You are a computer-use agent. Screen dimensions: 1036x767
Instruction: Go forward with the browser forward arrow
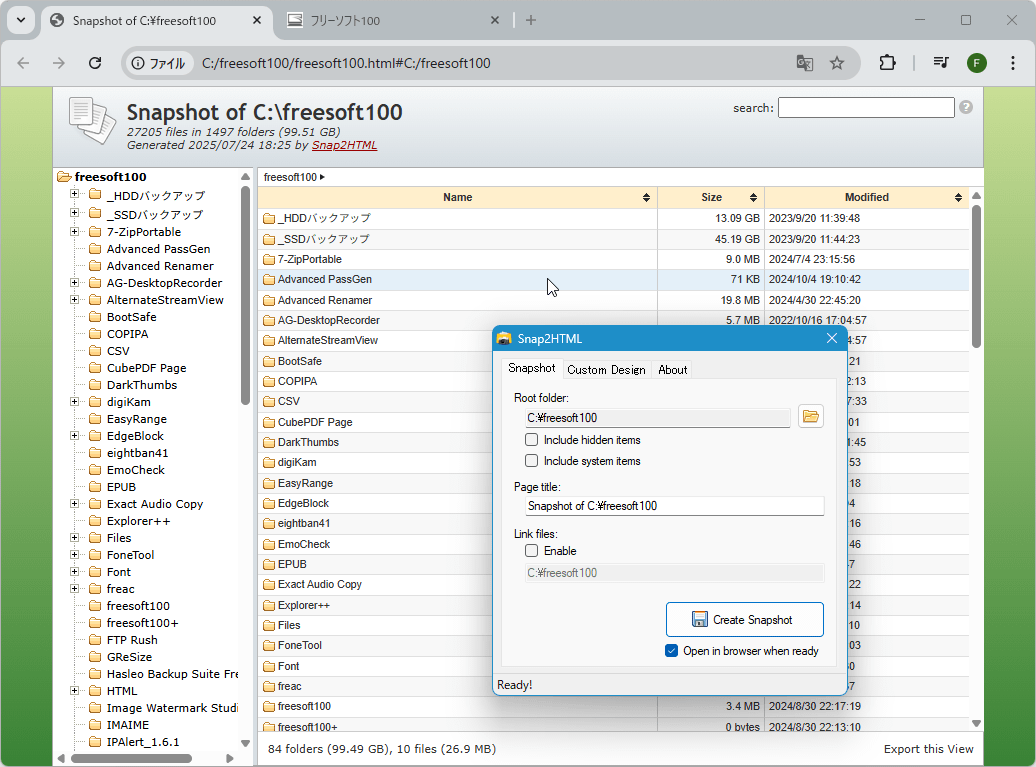click(x=59, y=63)
